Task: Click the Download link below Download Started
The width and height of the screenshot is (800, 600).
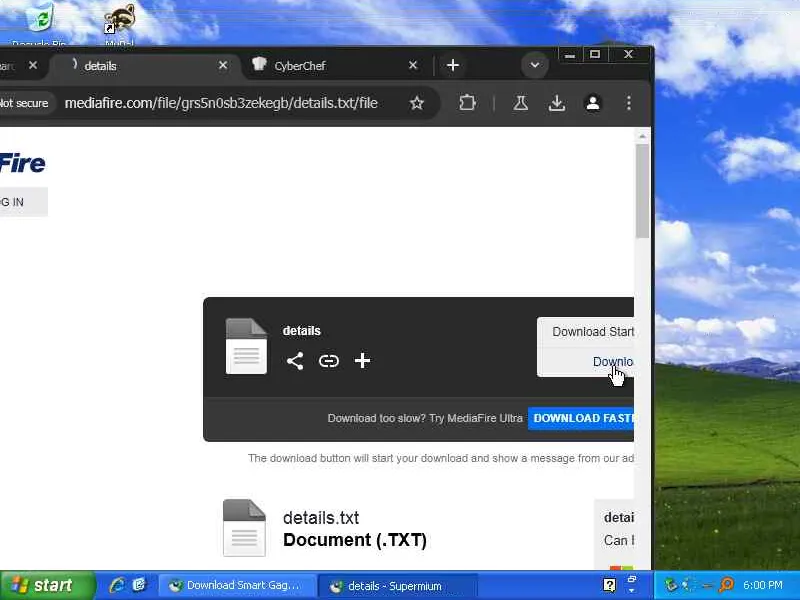Action: tap(613, 362)
